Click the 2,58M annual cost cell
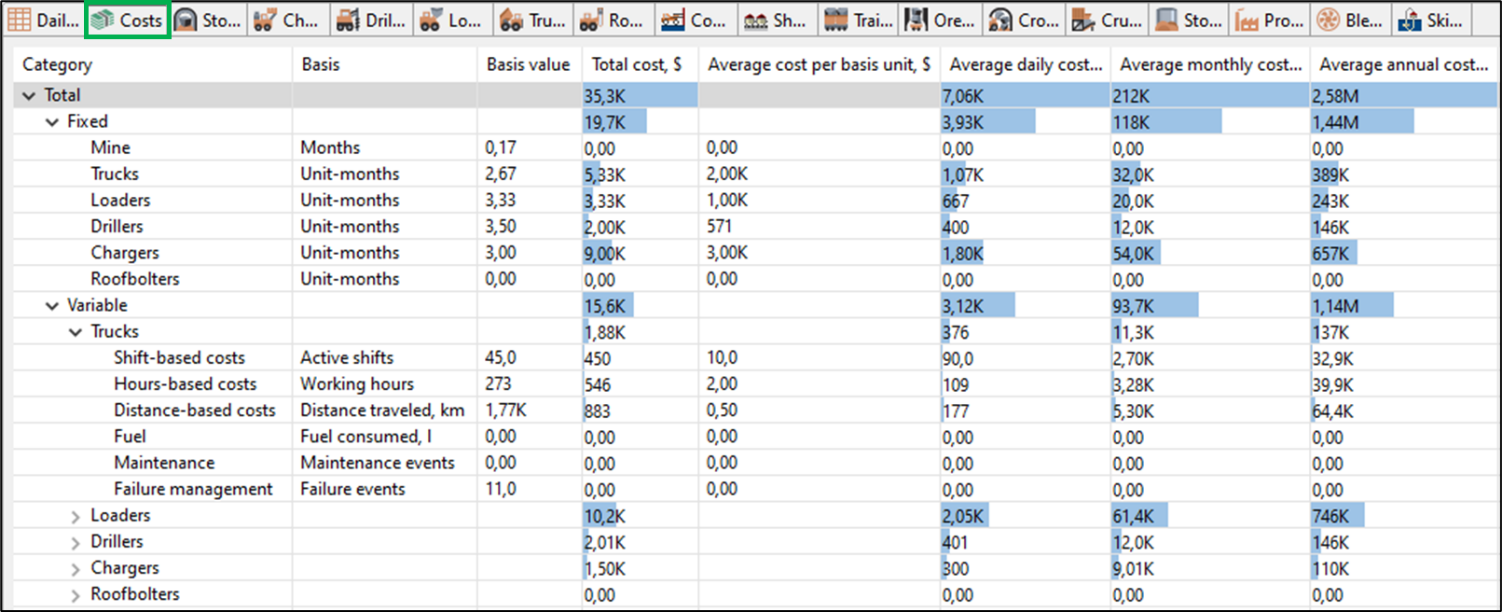 tap(1405, 96)
